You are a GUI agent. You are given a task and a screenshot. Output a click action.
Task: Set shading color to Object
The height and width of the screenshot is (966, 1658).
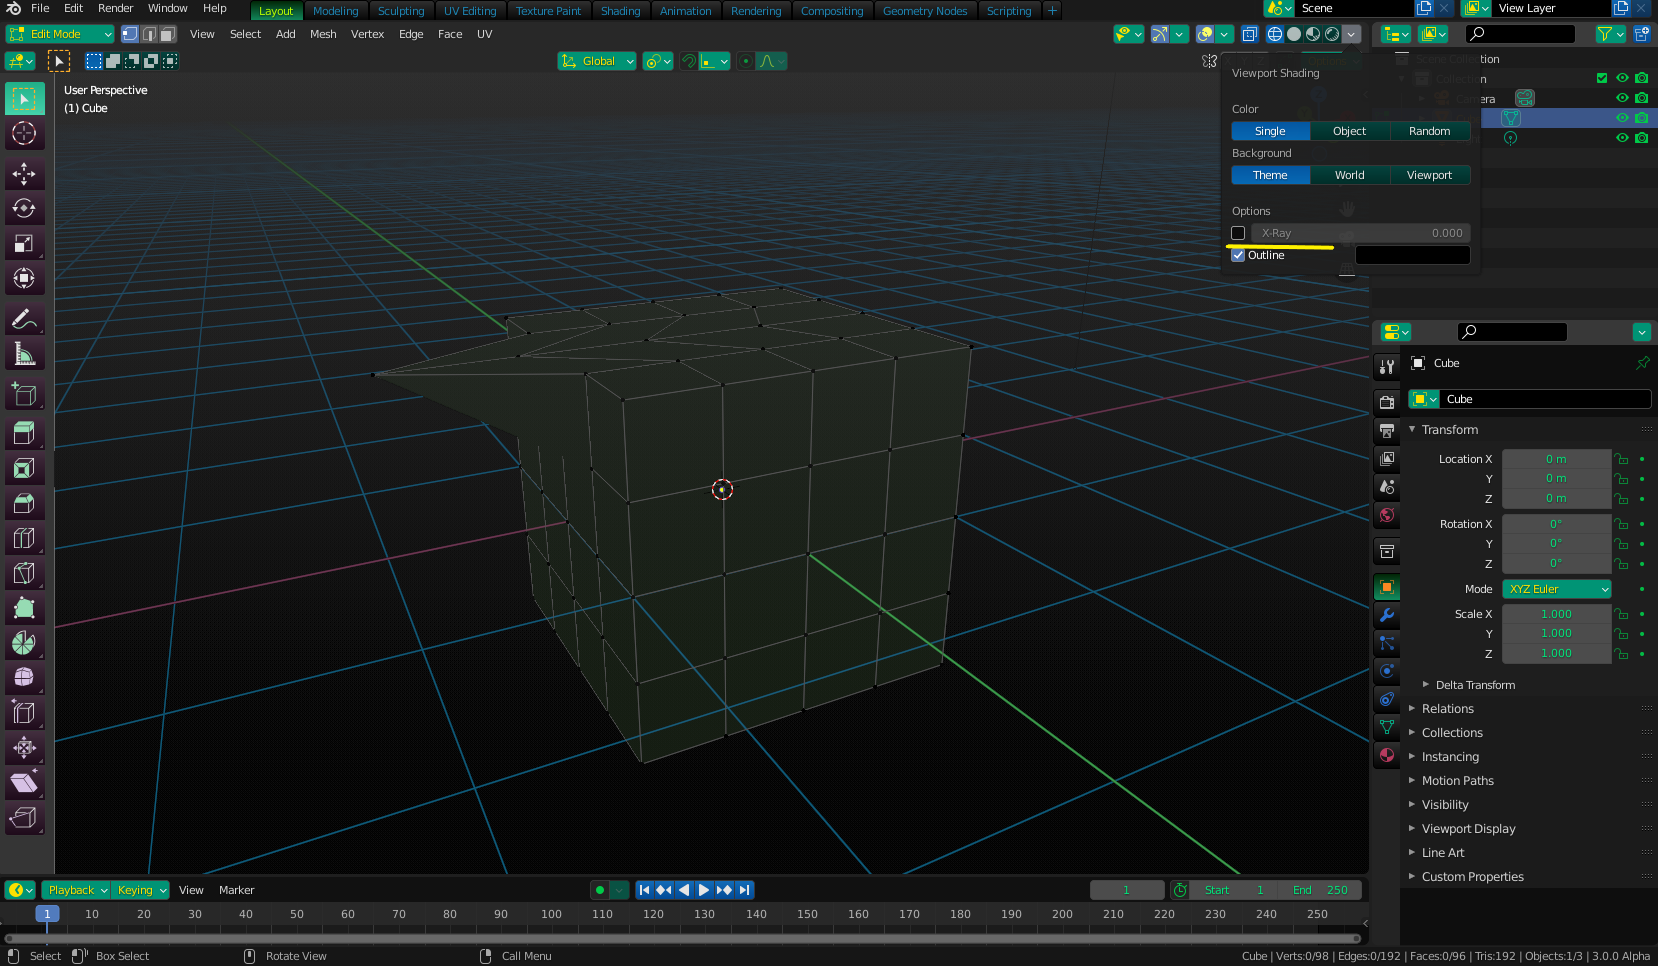(x=1349, y=131)
